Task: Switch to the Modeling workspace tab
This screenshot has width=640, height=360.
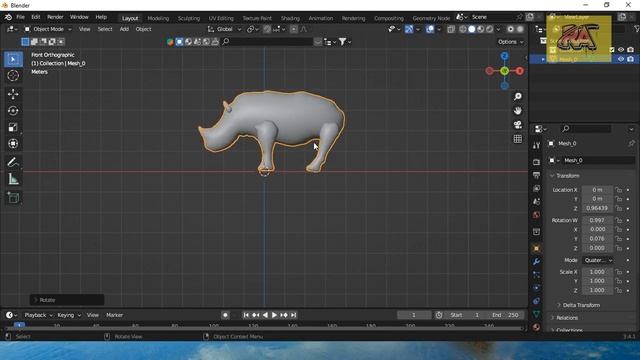Action: pos(158,18)
